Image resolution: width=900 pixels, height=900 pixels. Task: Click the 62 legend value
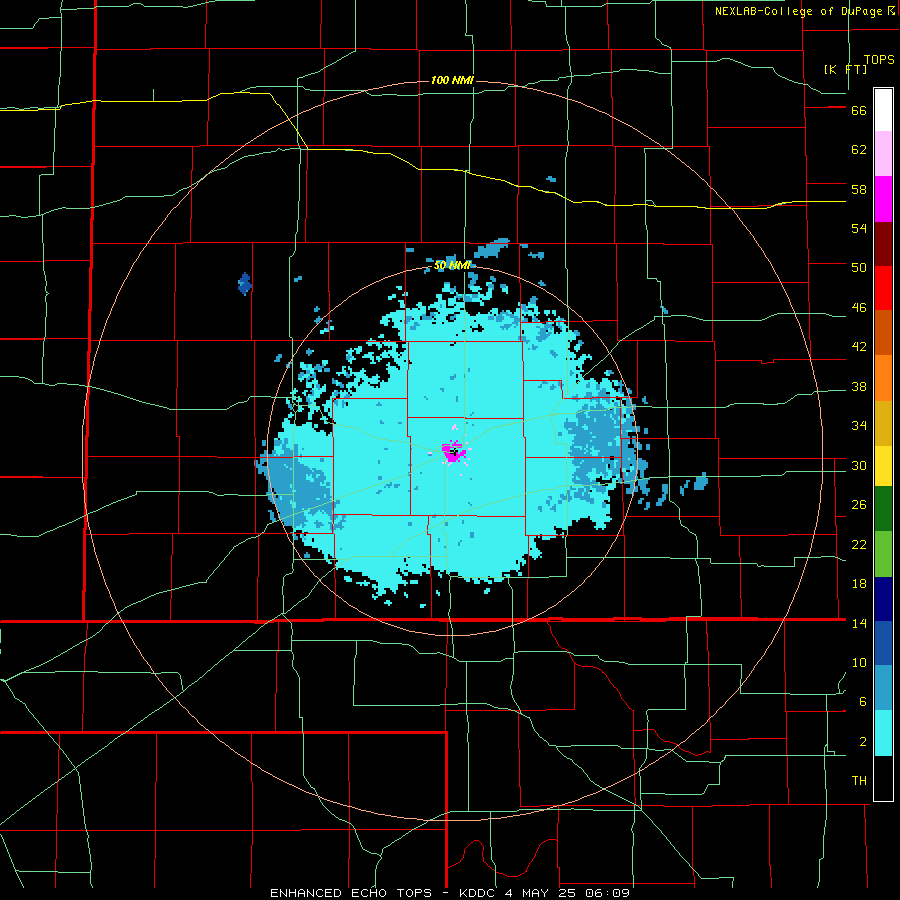pos(859,150)
